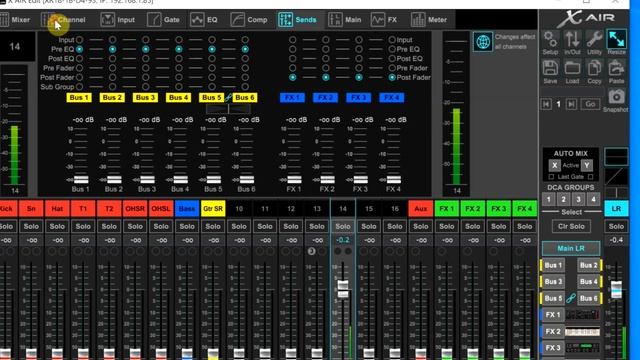Click the blue FX 3 send label
Viewport: 640px width, 360px height.
(x=359, y=98)
